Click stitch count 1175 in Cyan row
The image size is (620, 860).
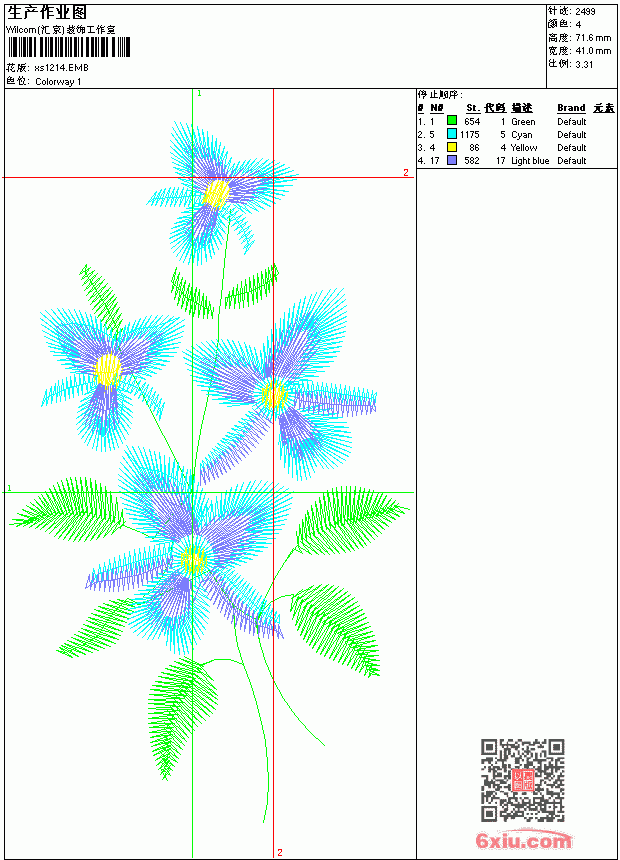tap(470, 134)
